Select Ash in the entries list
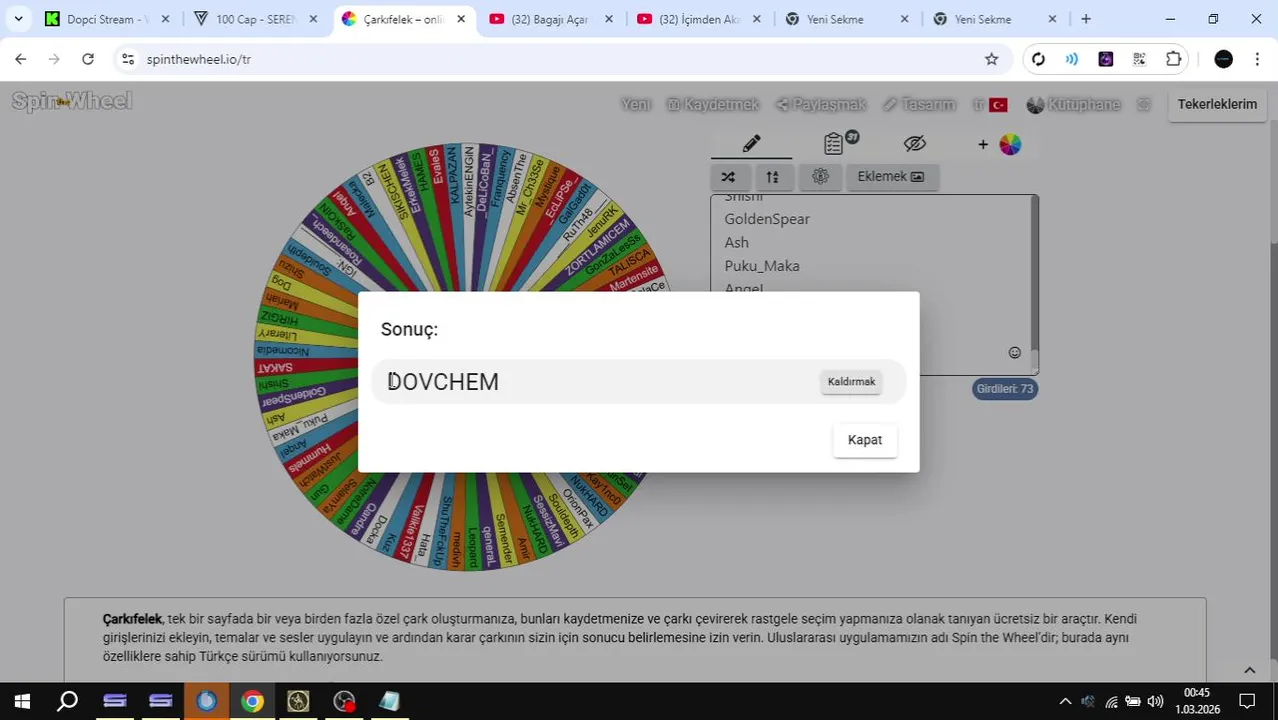This screenshot has height=720, width=1278. pos(736,242)
